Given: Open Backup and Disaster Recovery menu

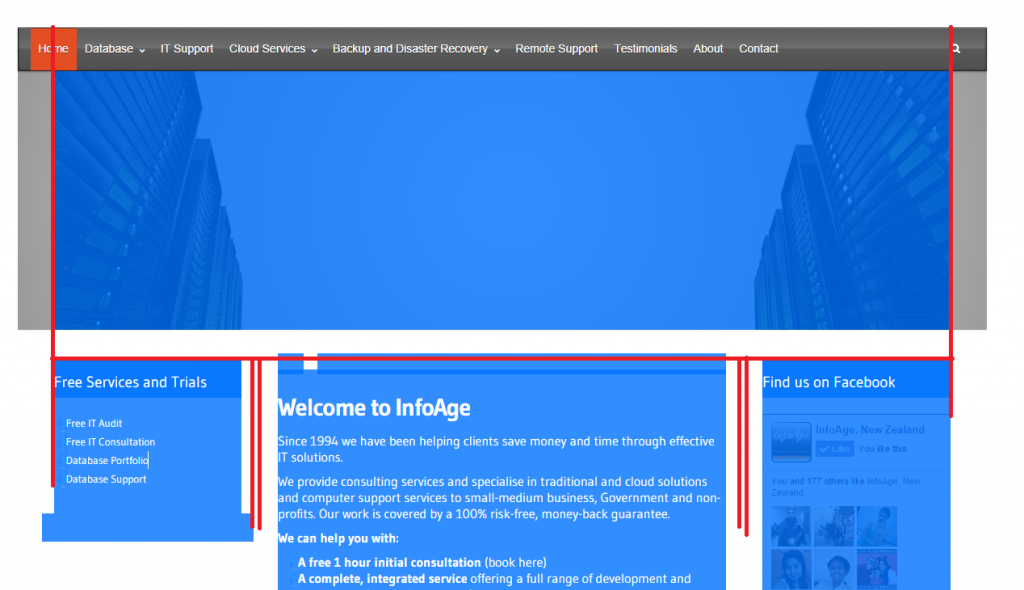Looking at the screenshot, I should (x=410, y=49).
